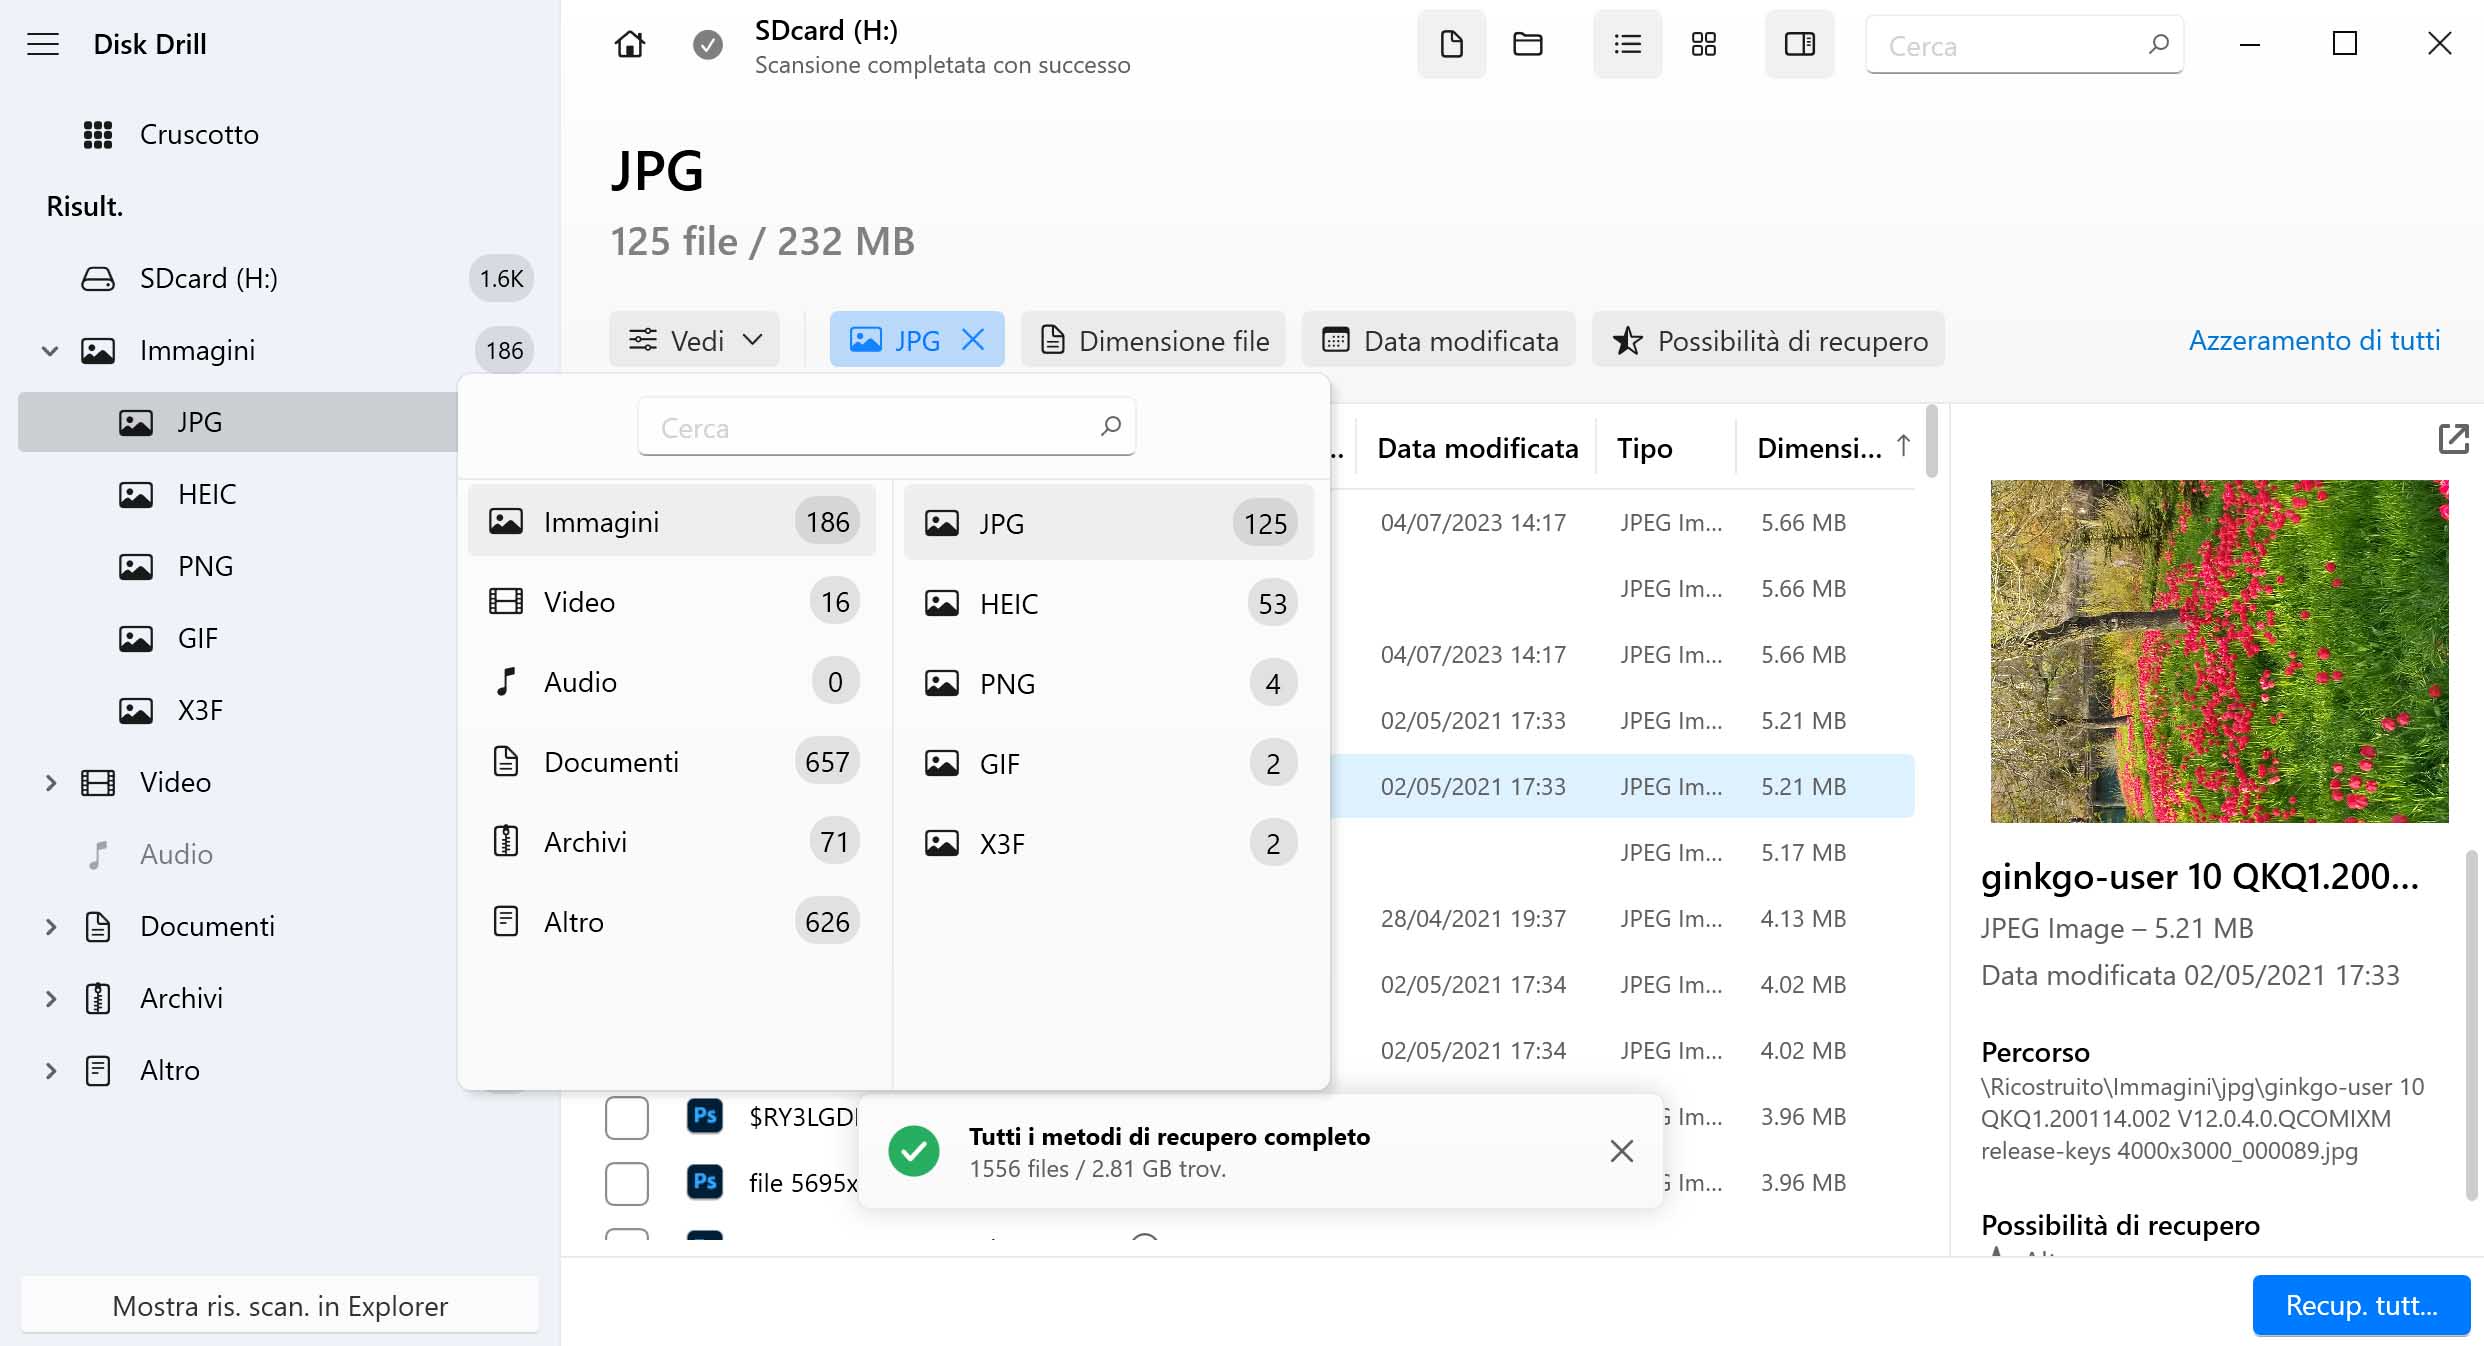Click Azzeramento di tutti link
The height and width of the screenshot is (1346, 2484).
click(2314, 340)
